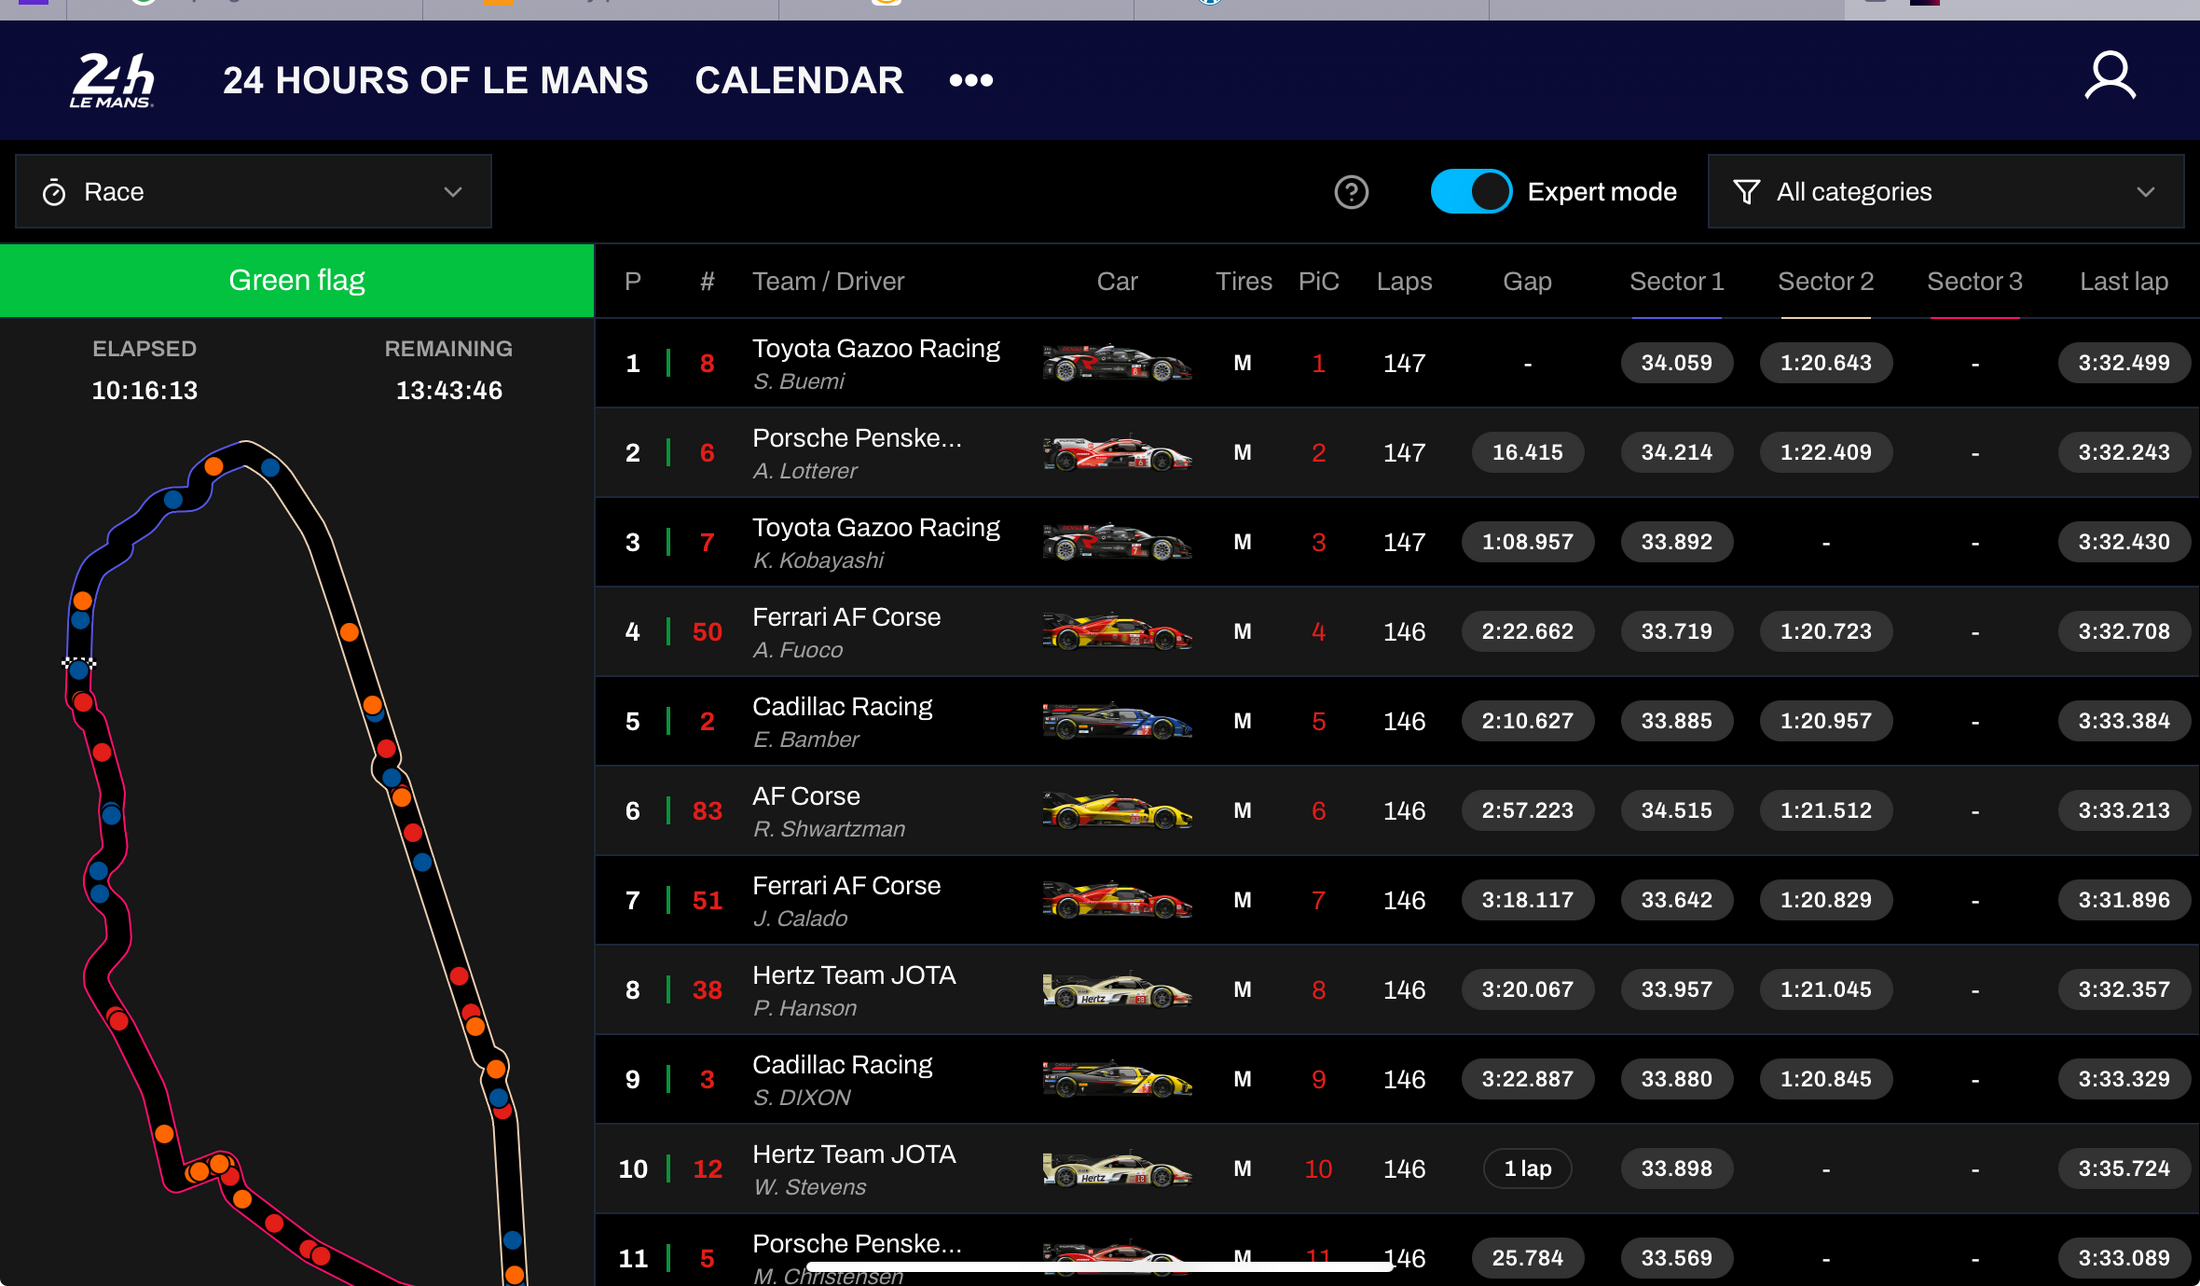Select Hertz JOTA #38 car image
This screenshot has height=1286, width=2200.
click(1117, 990)
